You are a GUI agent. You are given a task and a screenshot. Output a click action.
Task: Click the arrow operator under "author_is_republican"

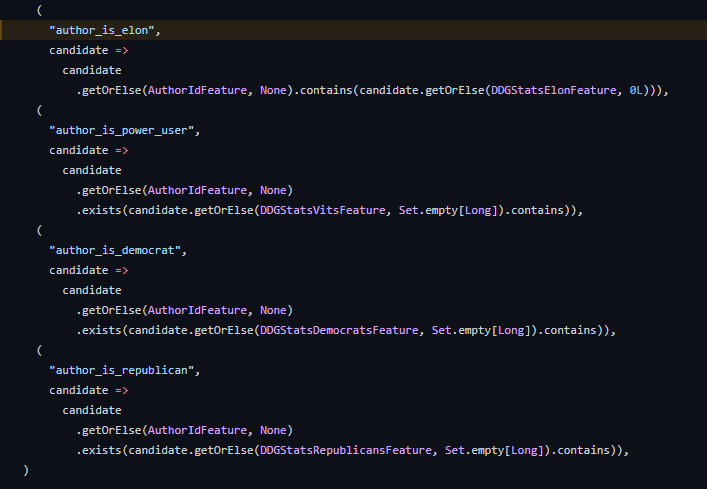tap(122, 390)
